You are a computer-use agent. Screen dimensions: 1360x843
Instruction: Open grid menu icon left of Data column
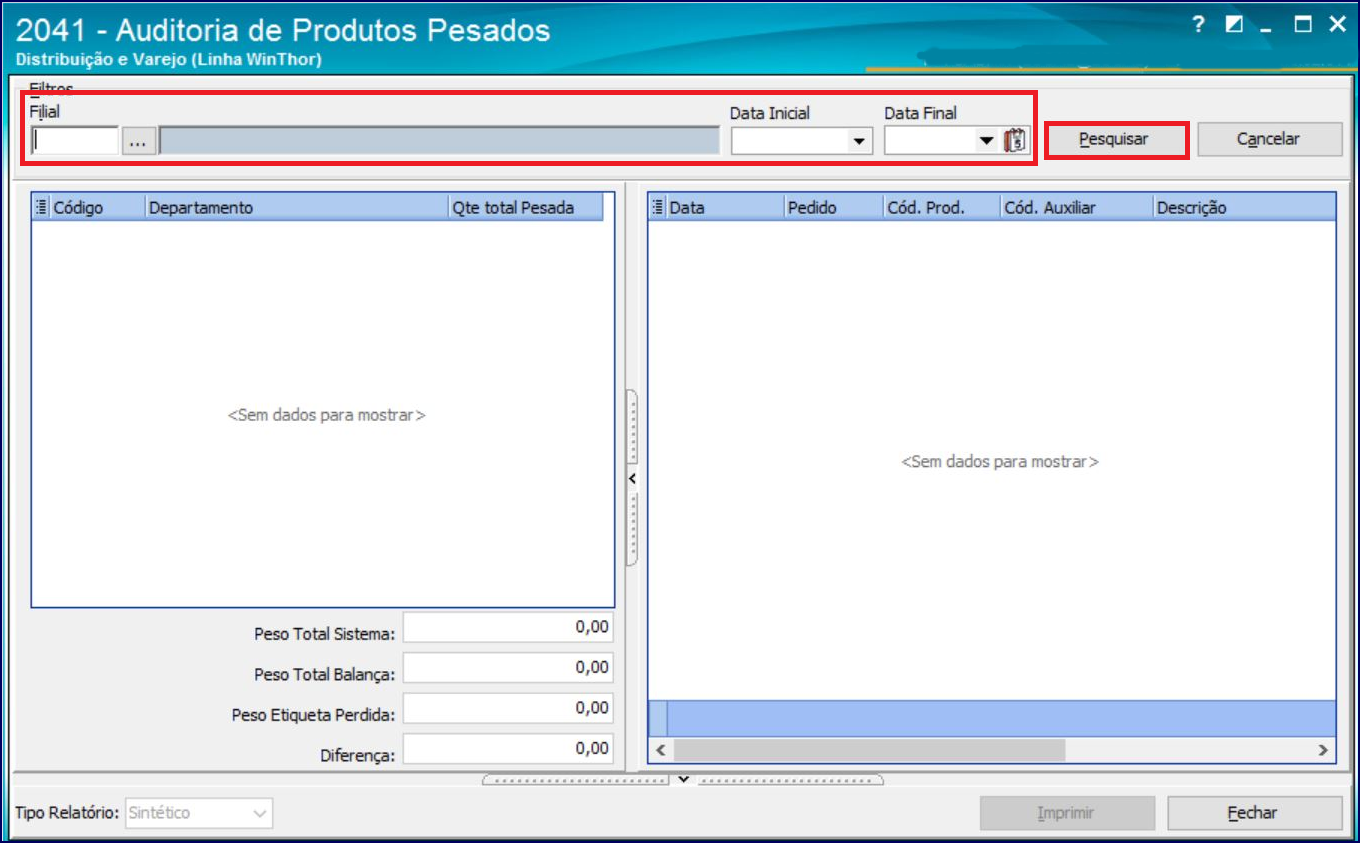(x=658, y=208)
